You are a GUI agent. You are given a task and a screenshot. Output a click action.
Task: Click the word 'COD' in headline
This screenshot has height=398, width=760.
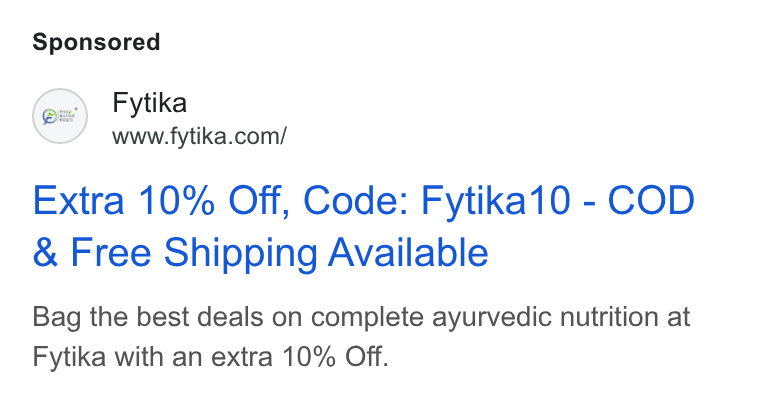(651, 200)
